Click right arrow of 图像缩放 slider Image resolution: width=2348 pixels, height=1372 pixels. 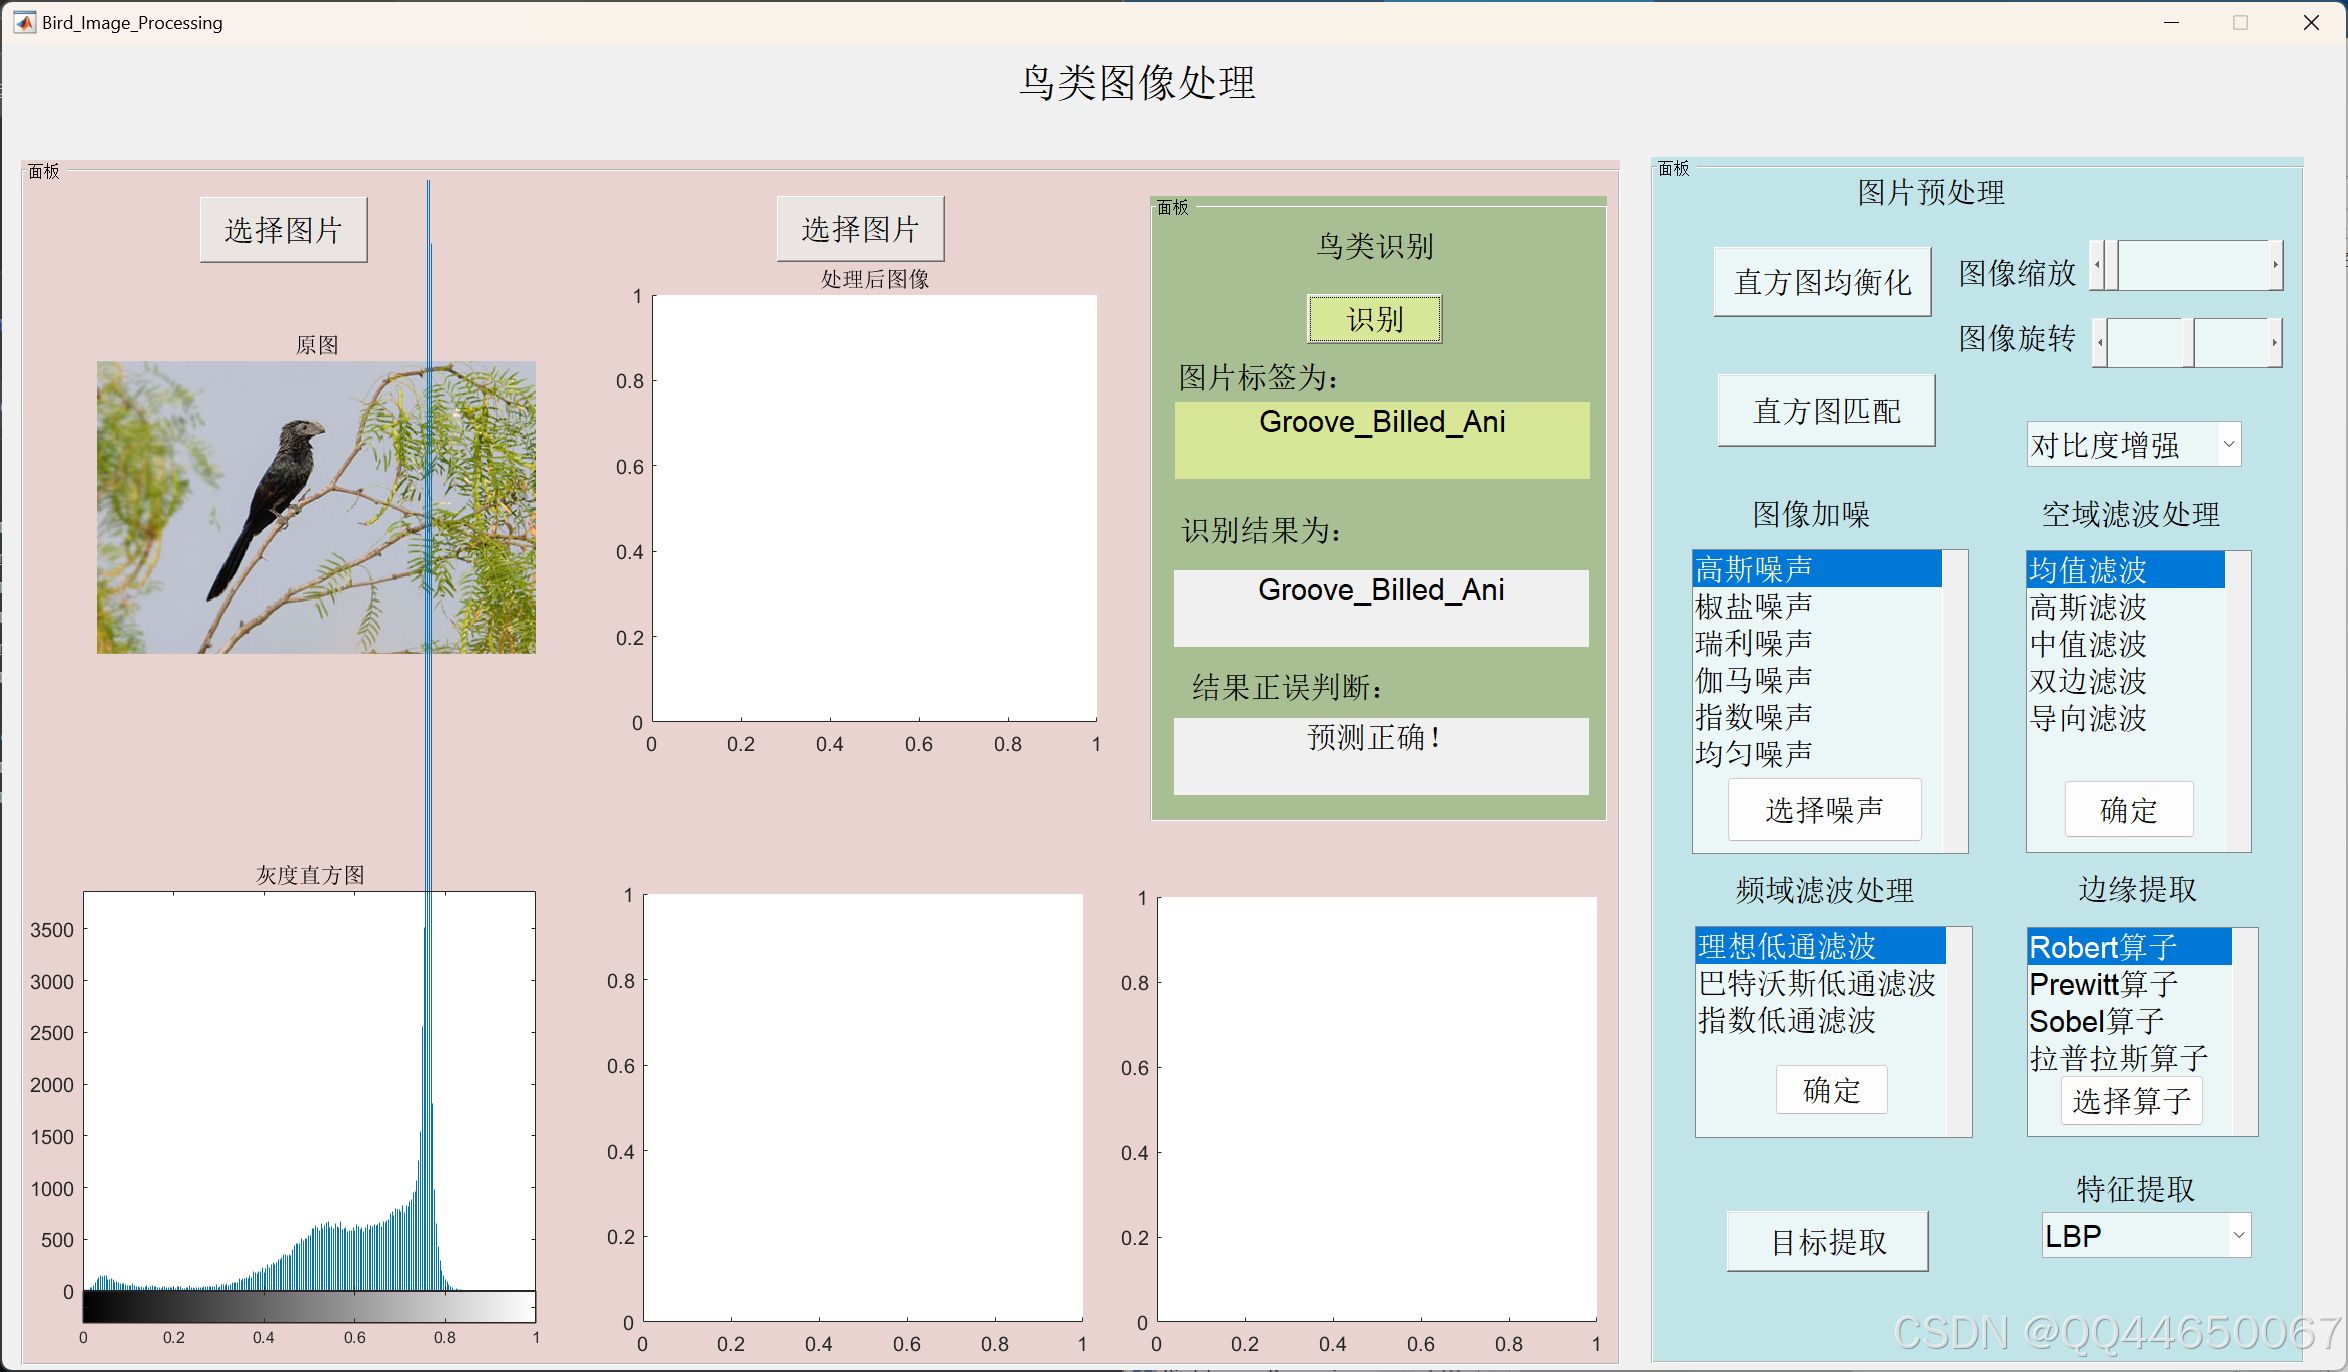[x=2275, y=266]
